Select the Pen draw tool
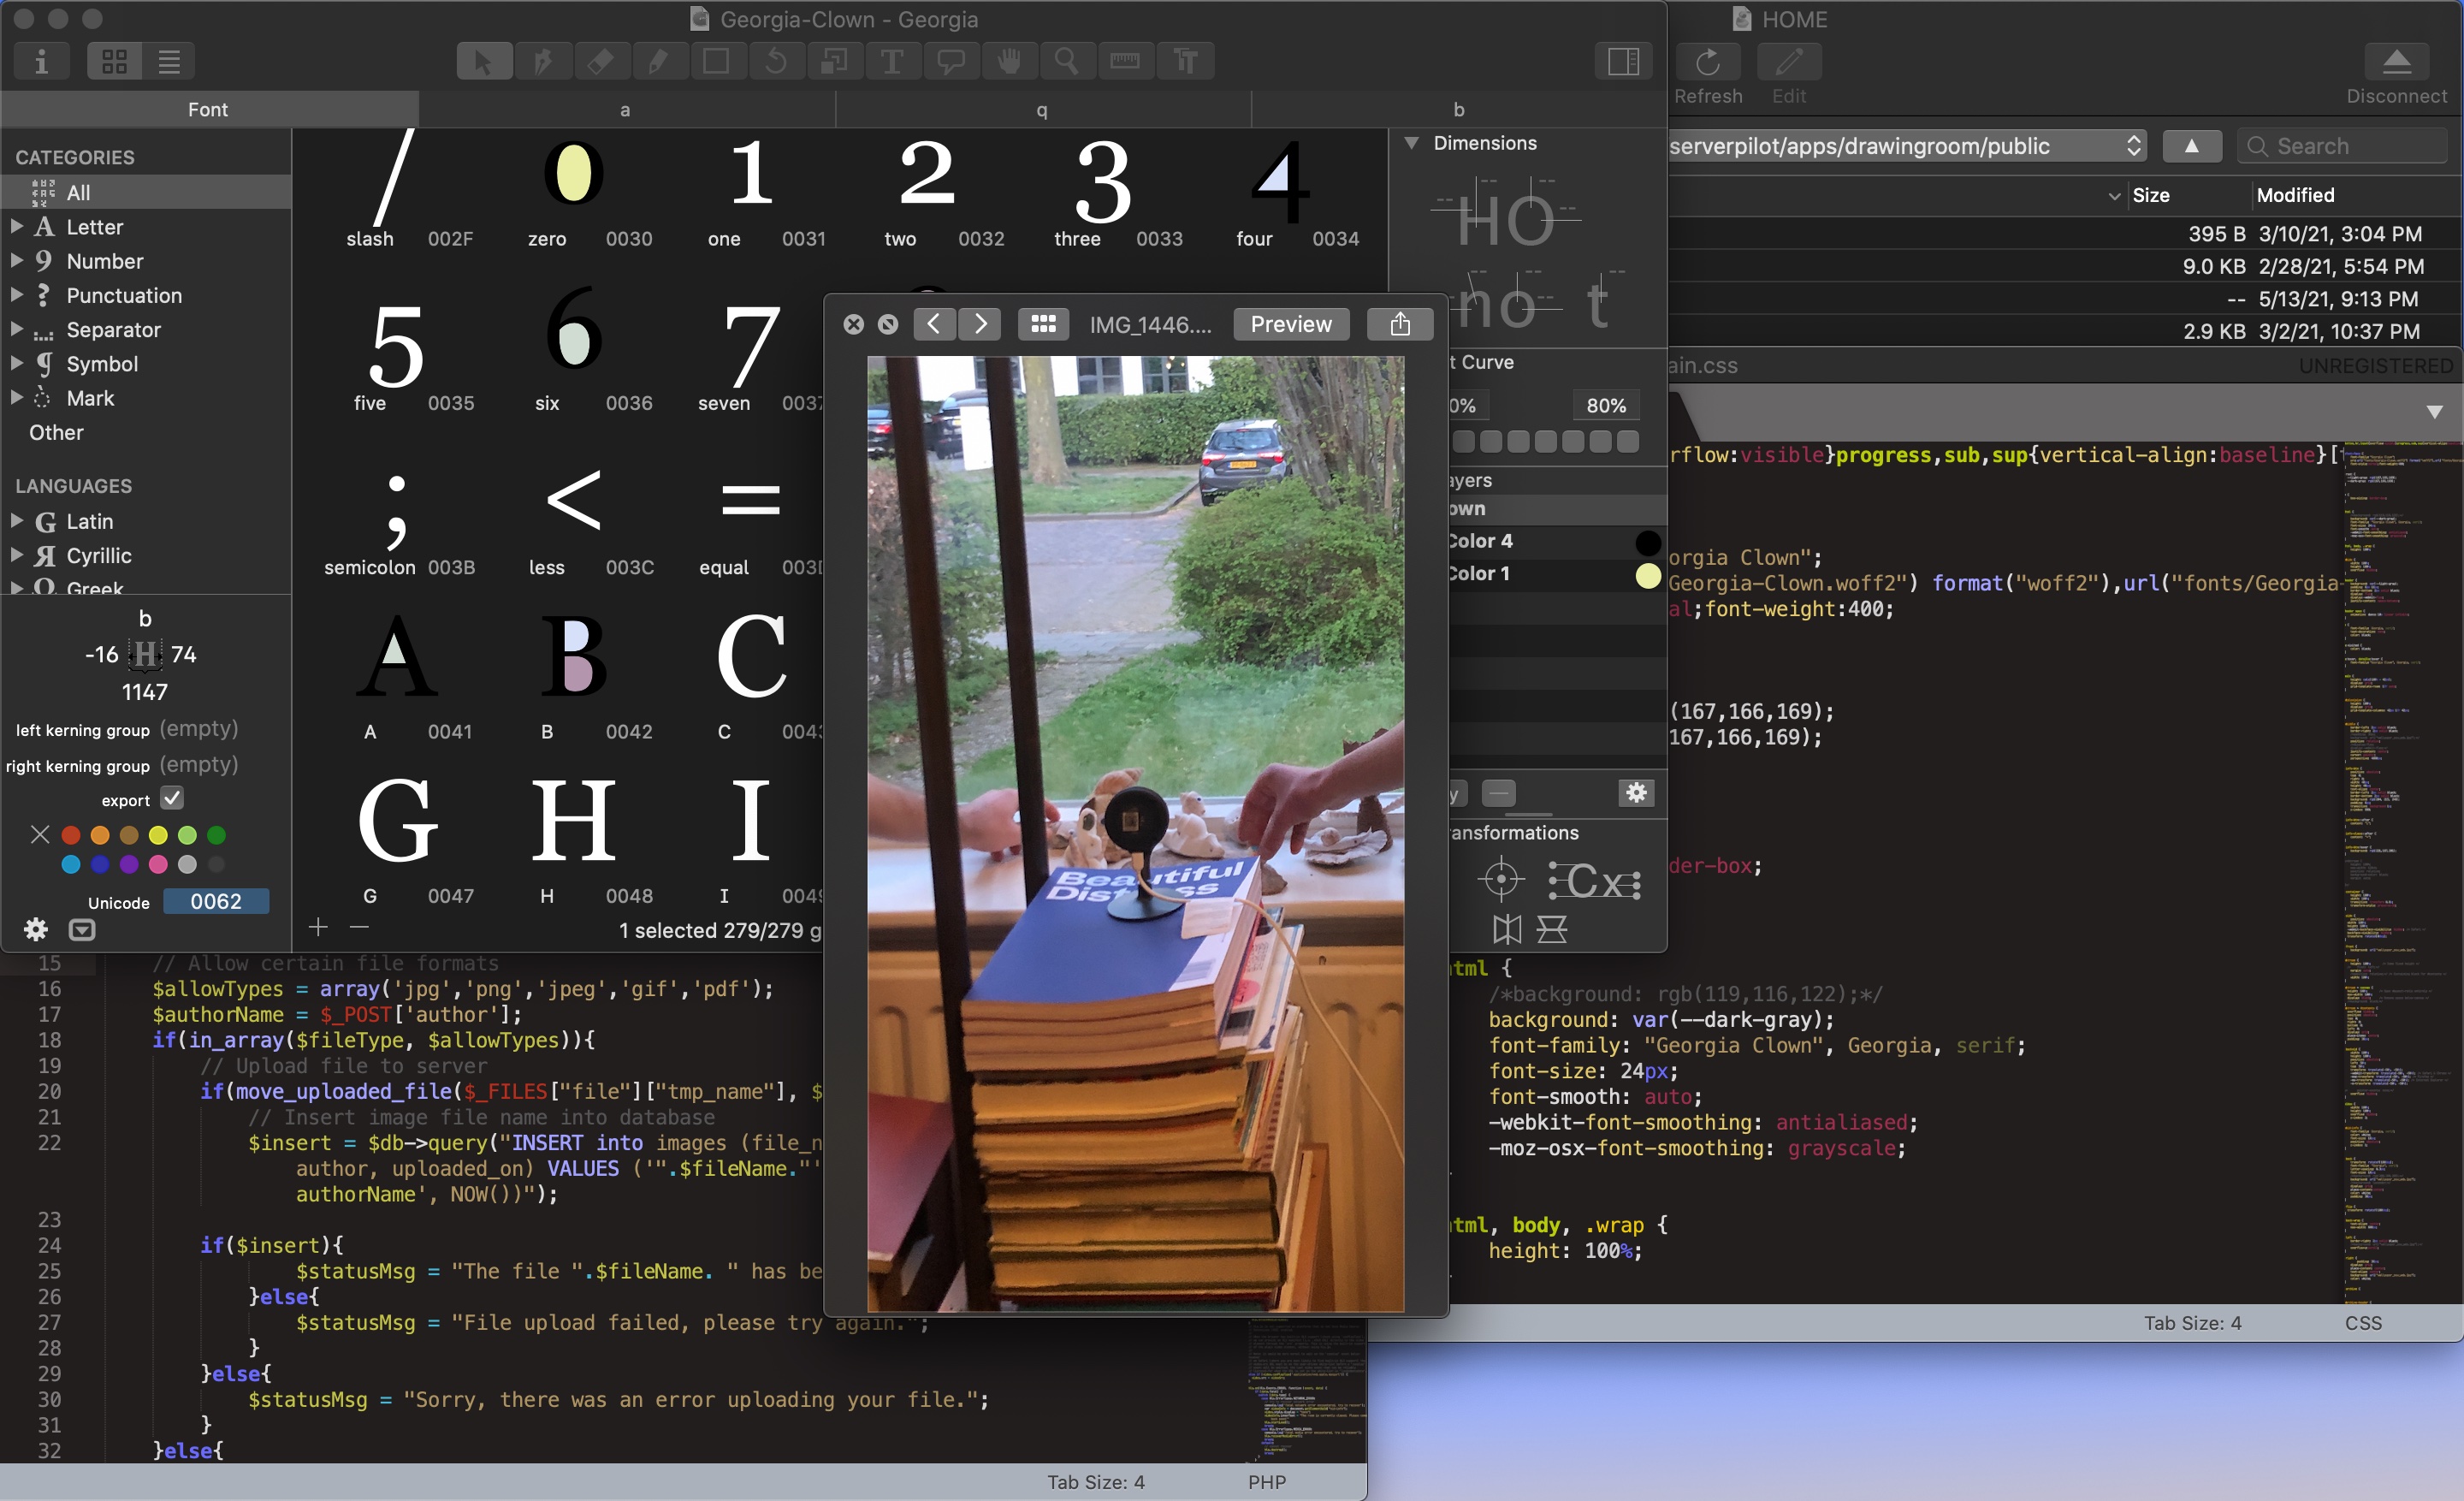 [543, 62]
